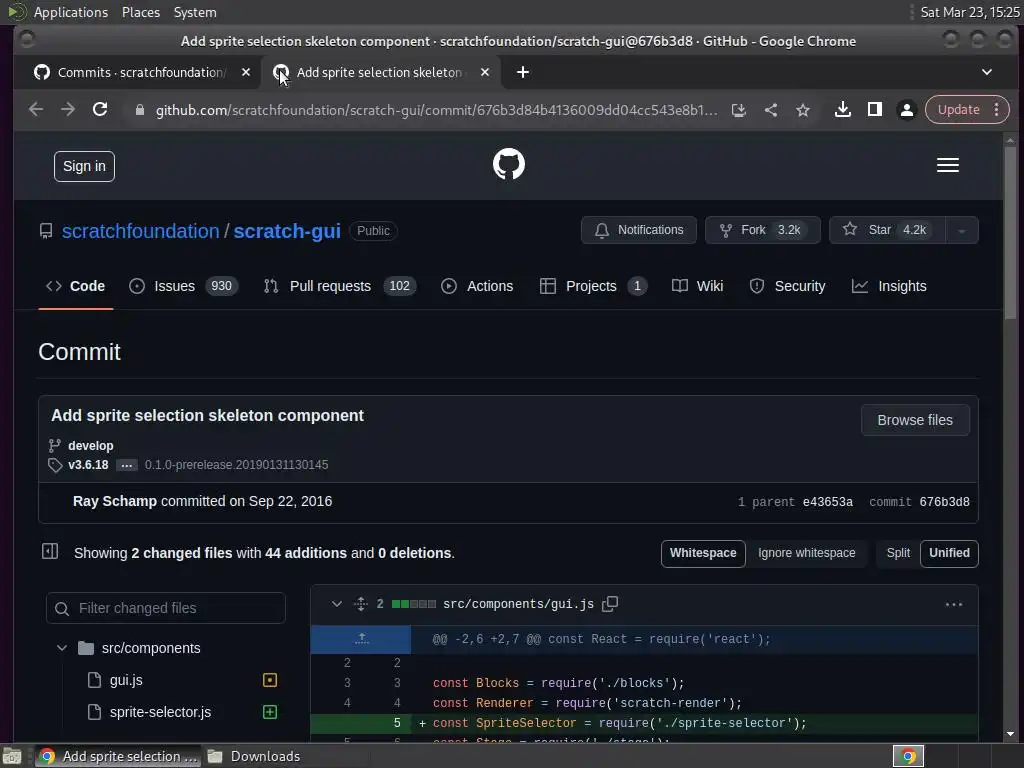Open the Code tab

[x=76, y=286]
